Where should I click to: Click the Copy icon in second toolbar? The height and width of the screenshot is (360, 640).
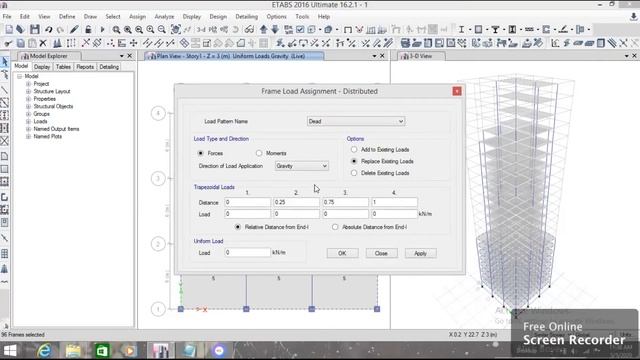click(20, 43)
